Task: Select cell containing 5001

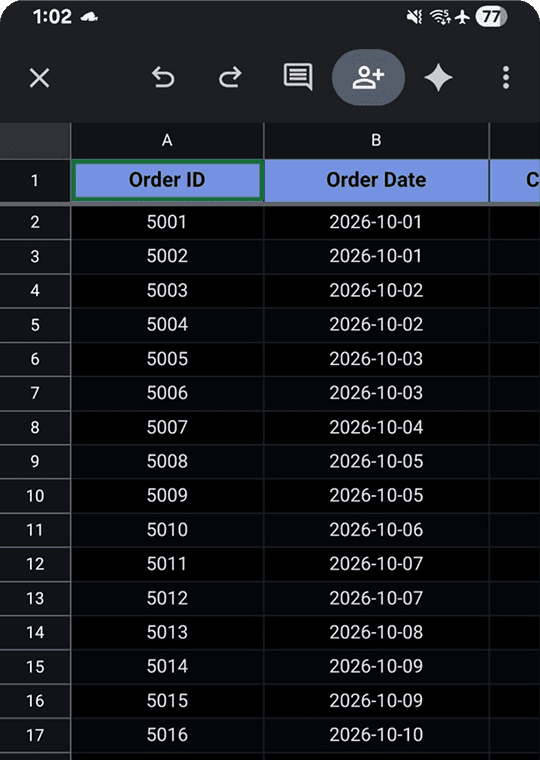Action: (x=167, y=222)
